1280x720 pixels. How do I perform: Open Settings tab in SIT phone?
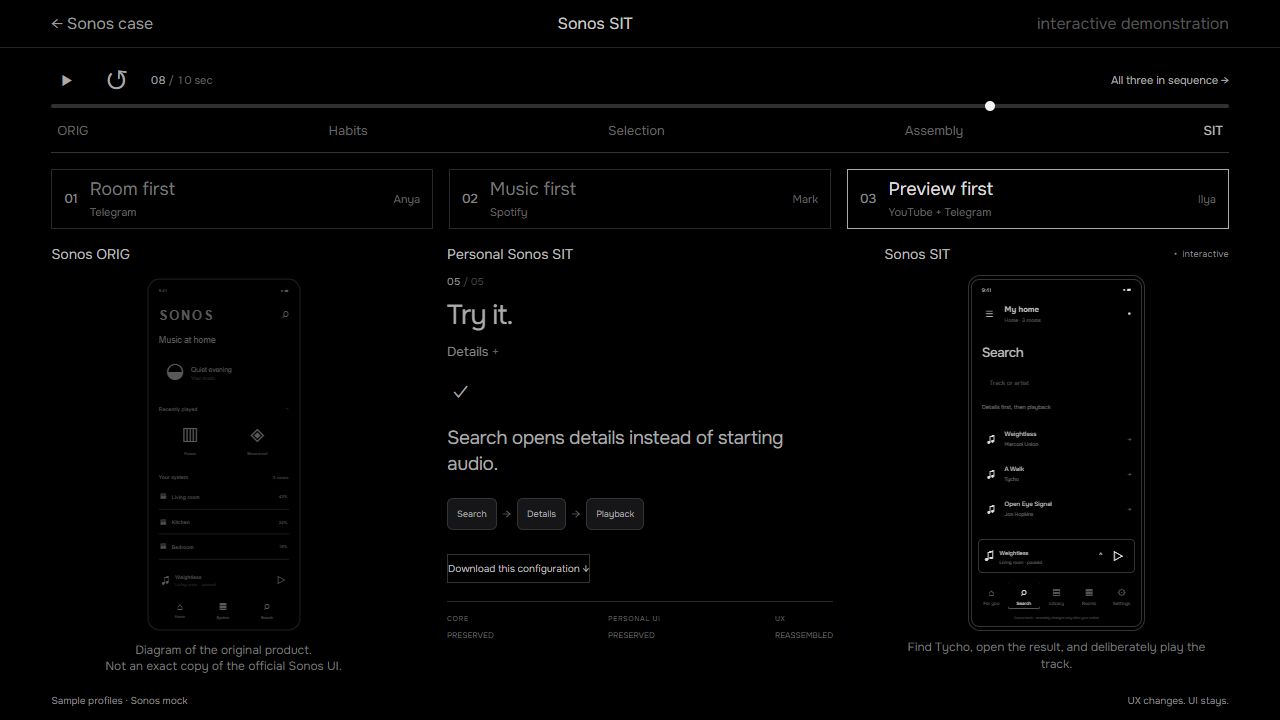click(1121, 597)
